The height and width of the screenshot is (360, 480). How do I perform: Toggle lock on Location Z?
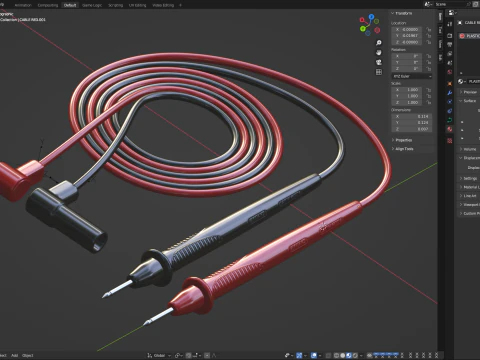[x=429, y=42]
